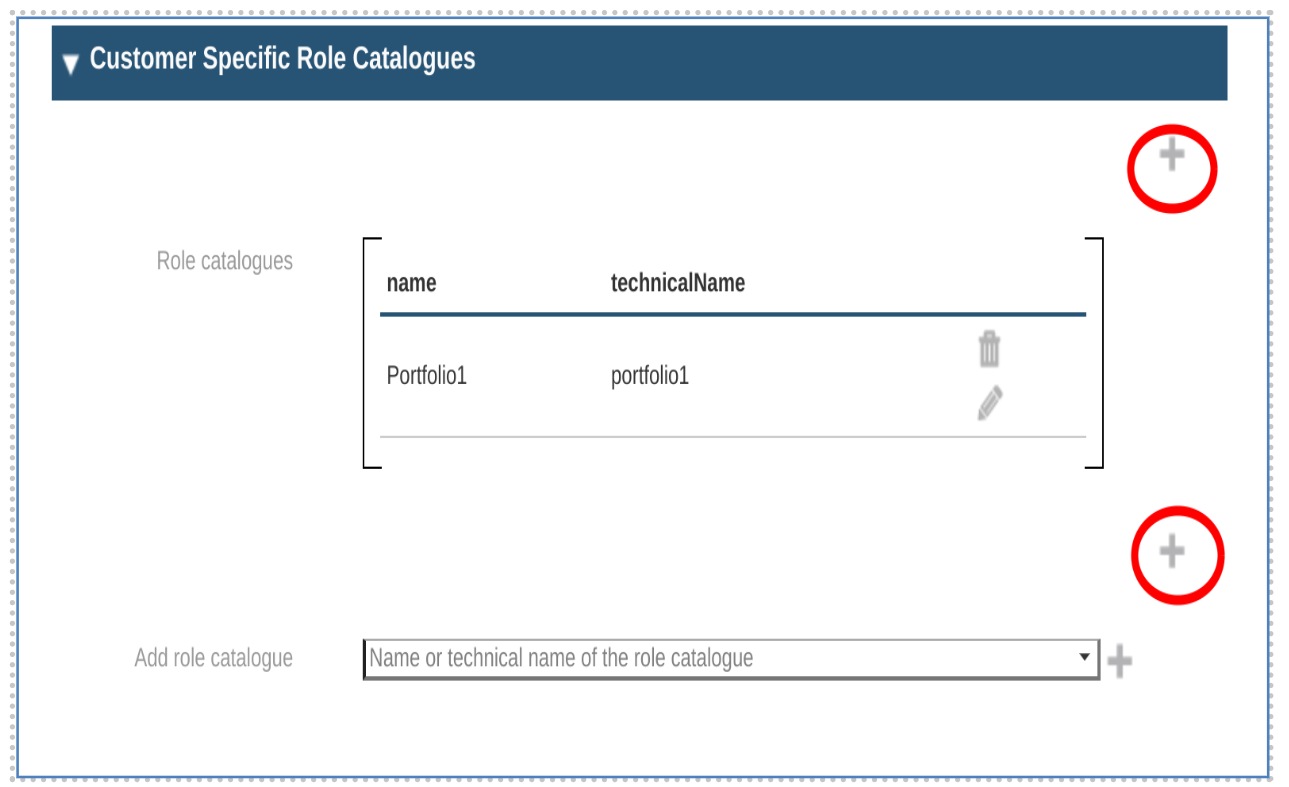The height and width of the screenshot is (787, 1289).
Task: Delete the Portfolio1 catalogue with trash icon
Action: 988,347
